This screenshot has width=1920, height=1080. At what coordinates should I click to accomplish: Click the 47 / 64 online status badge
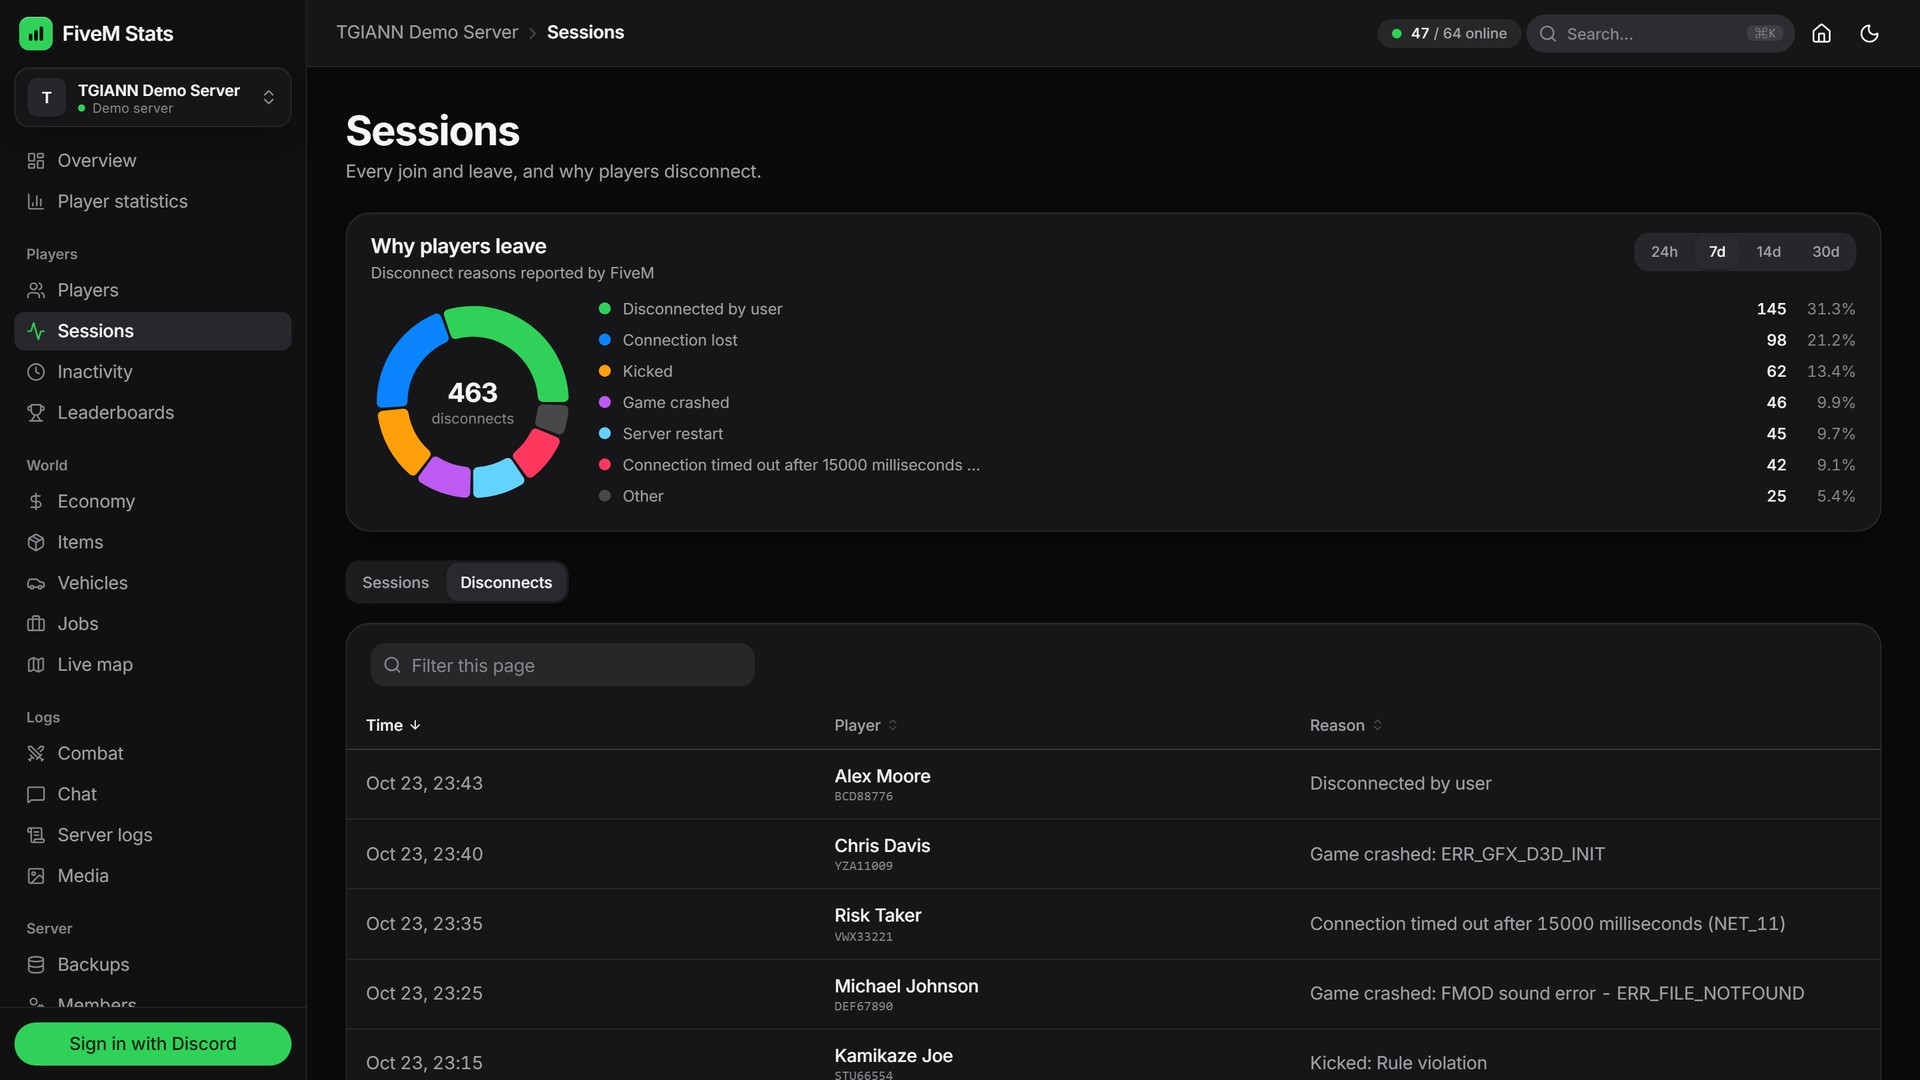(1449, 34)
